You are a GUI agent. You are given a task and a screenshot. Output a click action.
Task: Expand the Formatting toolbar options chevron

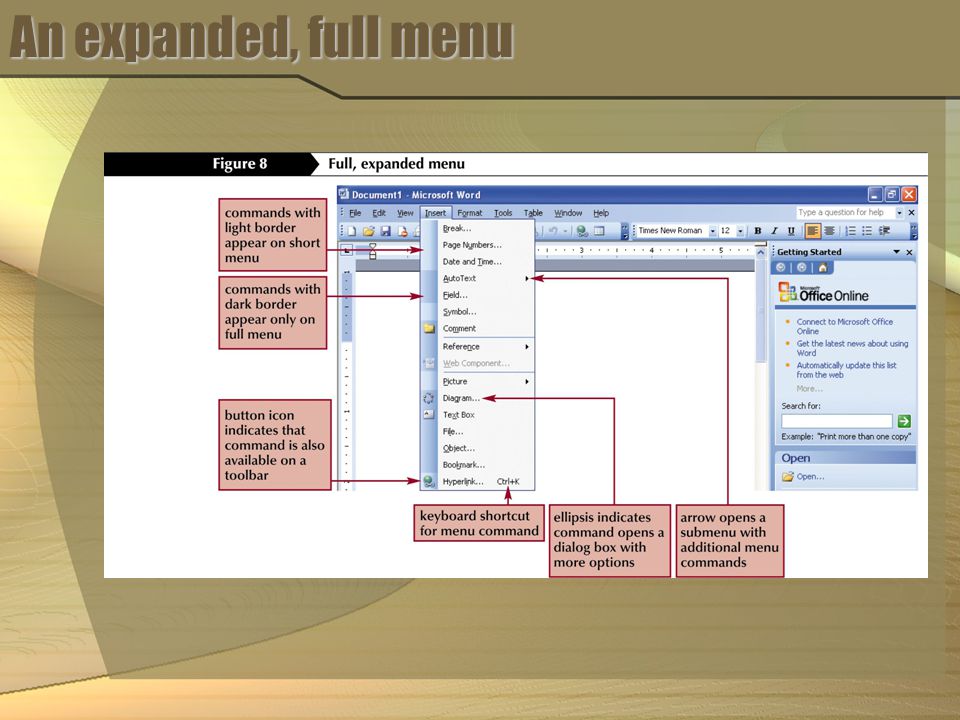[913, 231]
